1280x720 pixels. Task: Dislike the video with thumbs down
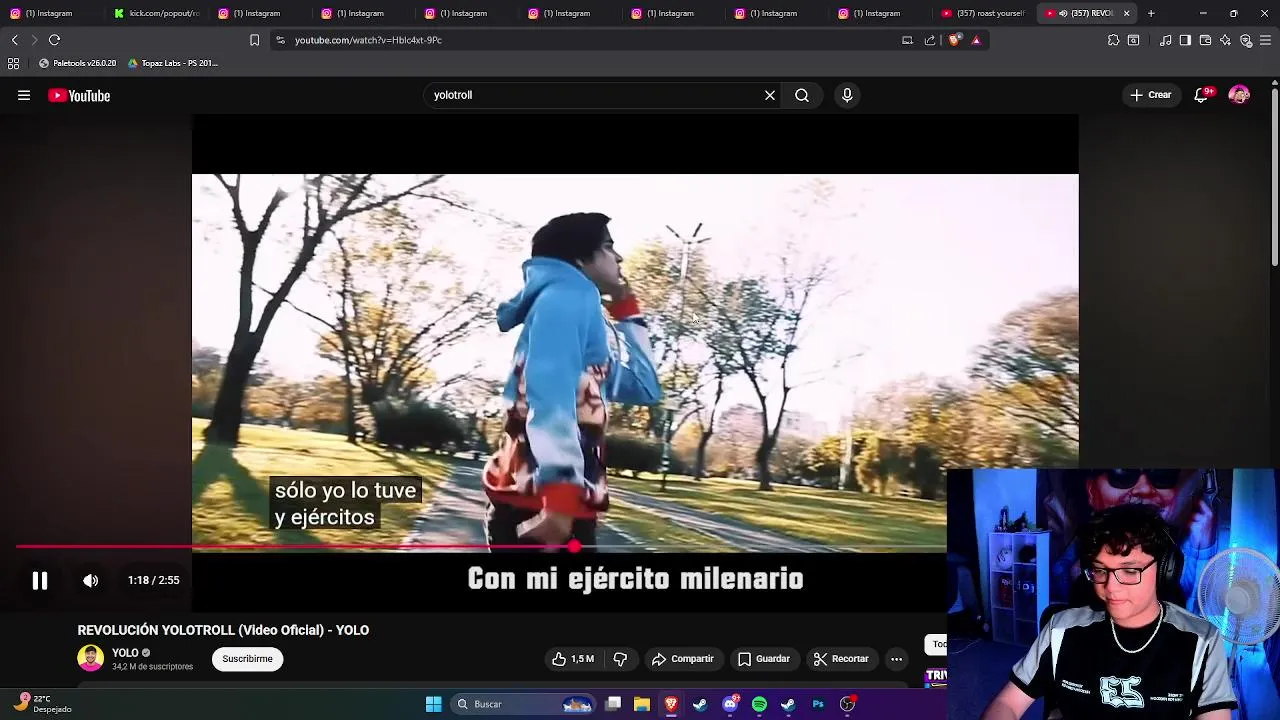[x=620, y=659]
